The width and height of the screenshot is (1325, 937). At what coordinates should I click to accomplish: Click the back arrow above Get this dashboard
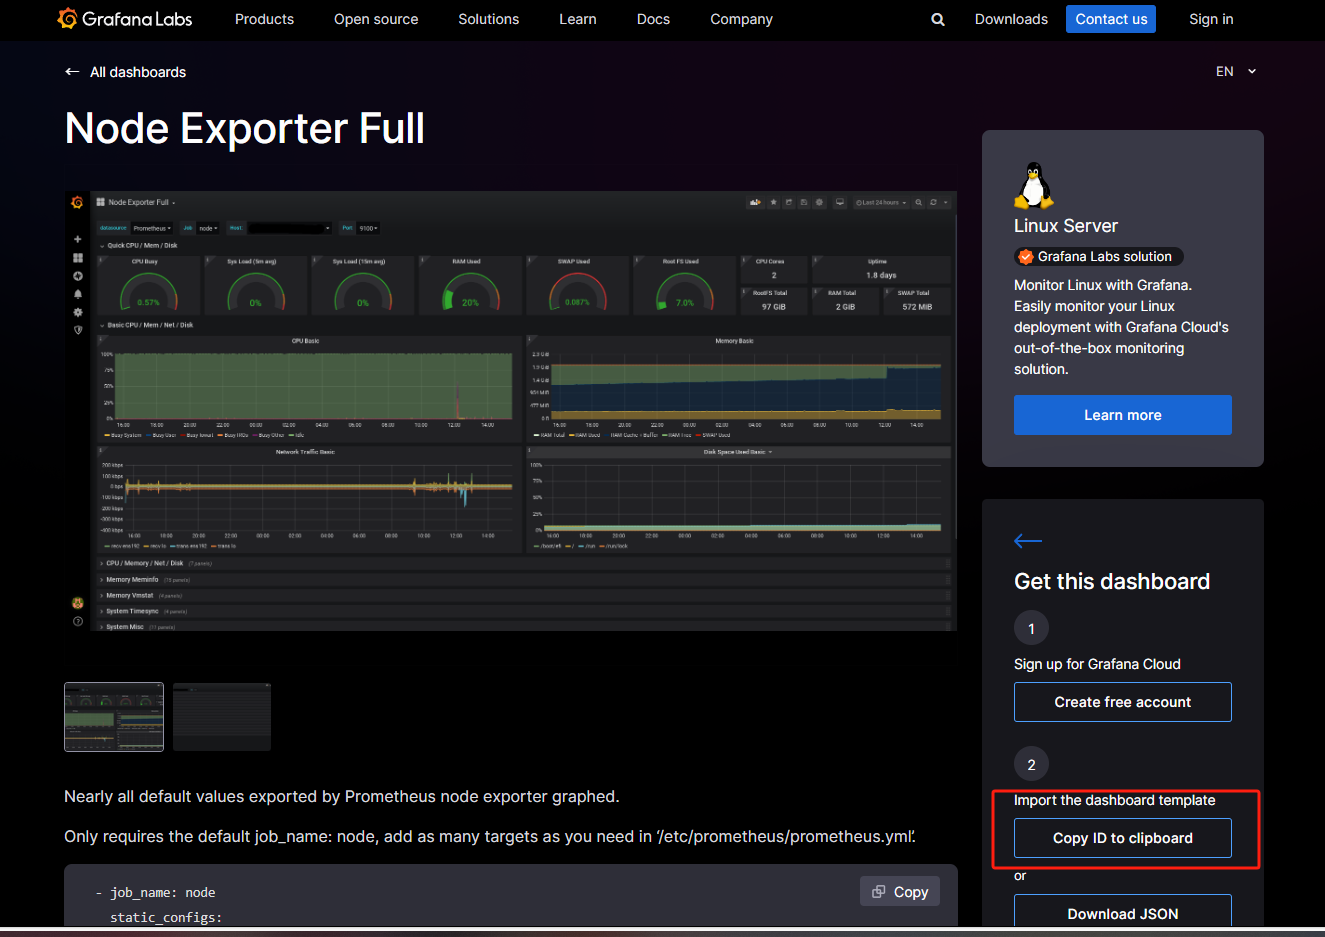[x=1028, y=541]
